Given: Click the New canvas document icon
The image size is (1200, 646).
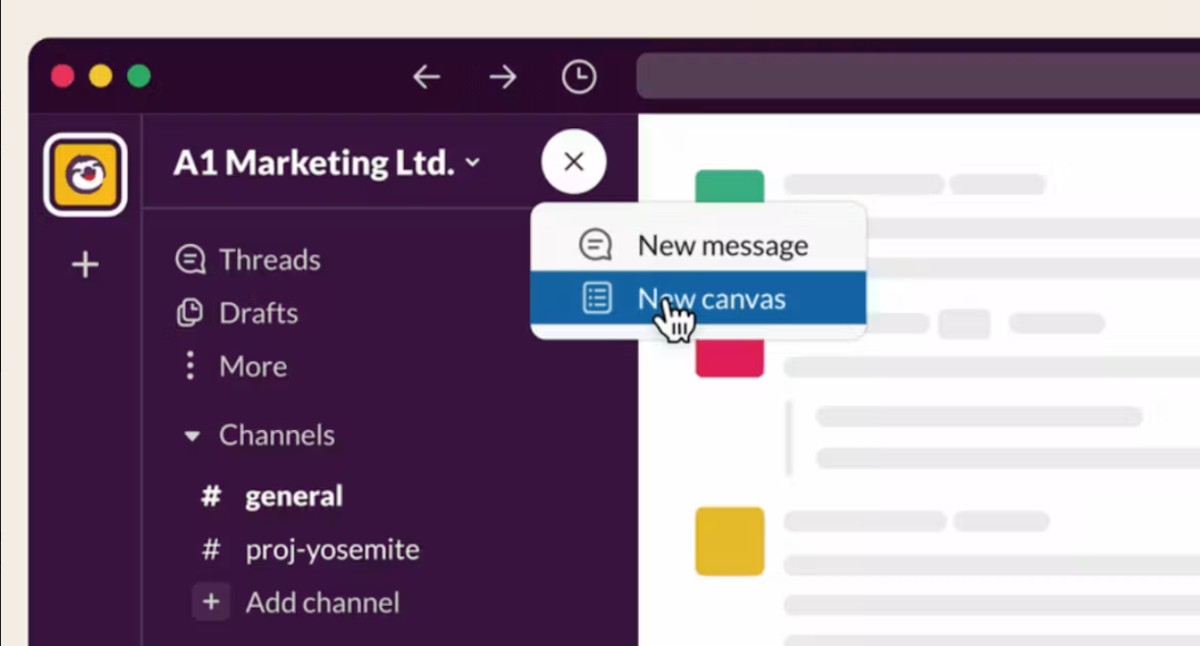Looking at the screenshot, I should tap(597, 298).
